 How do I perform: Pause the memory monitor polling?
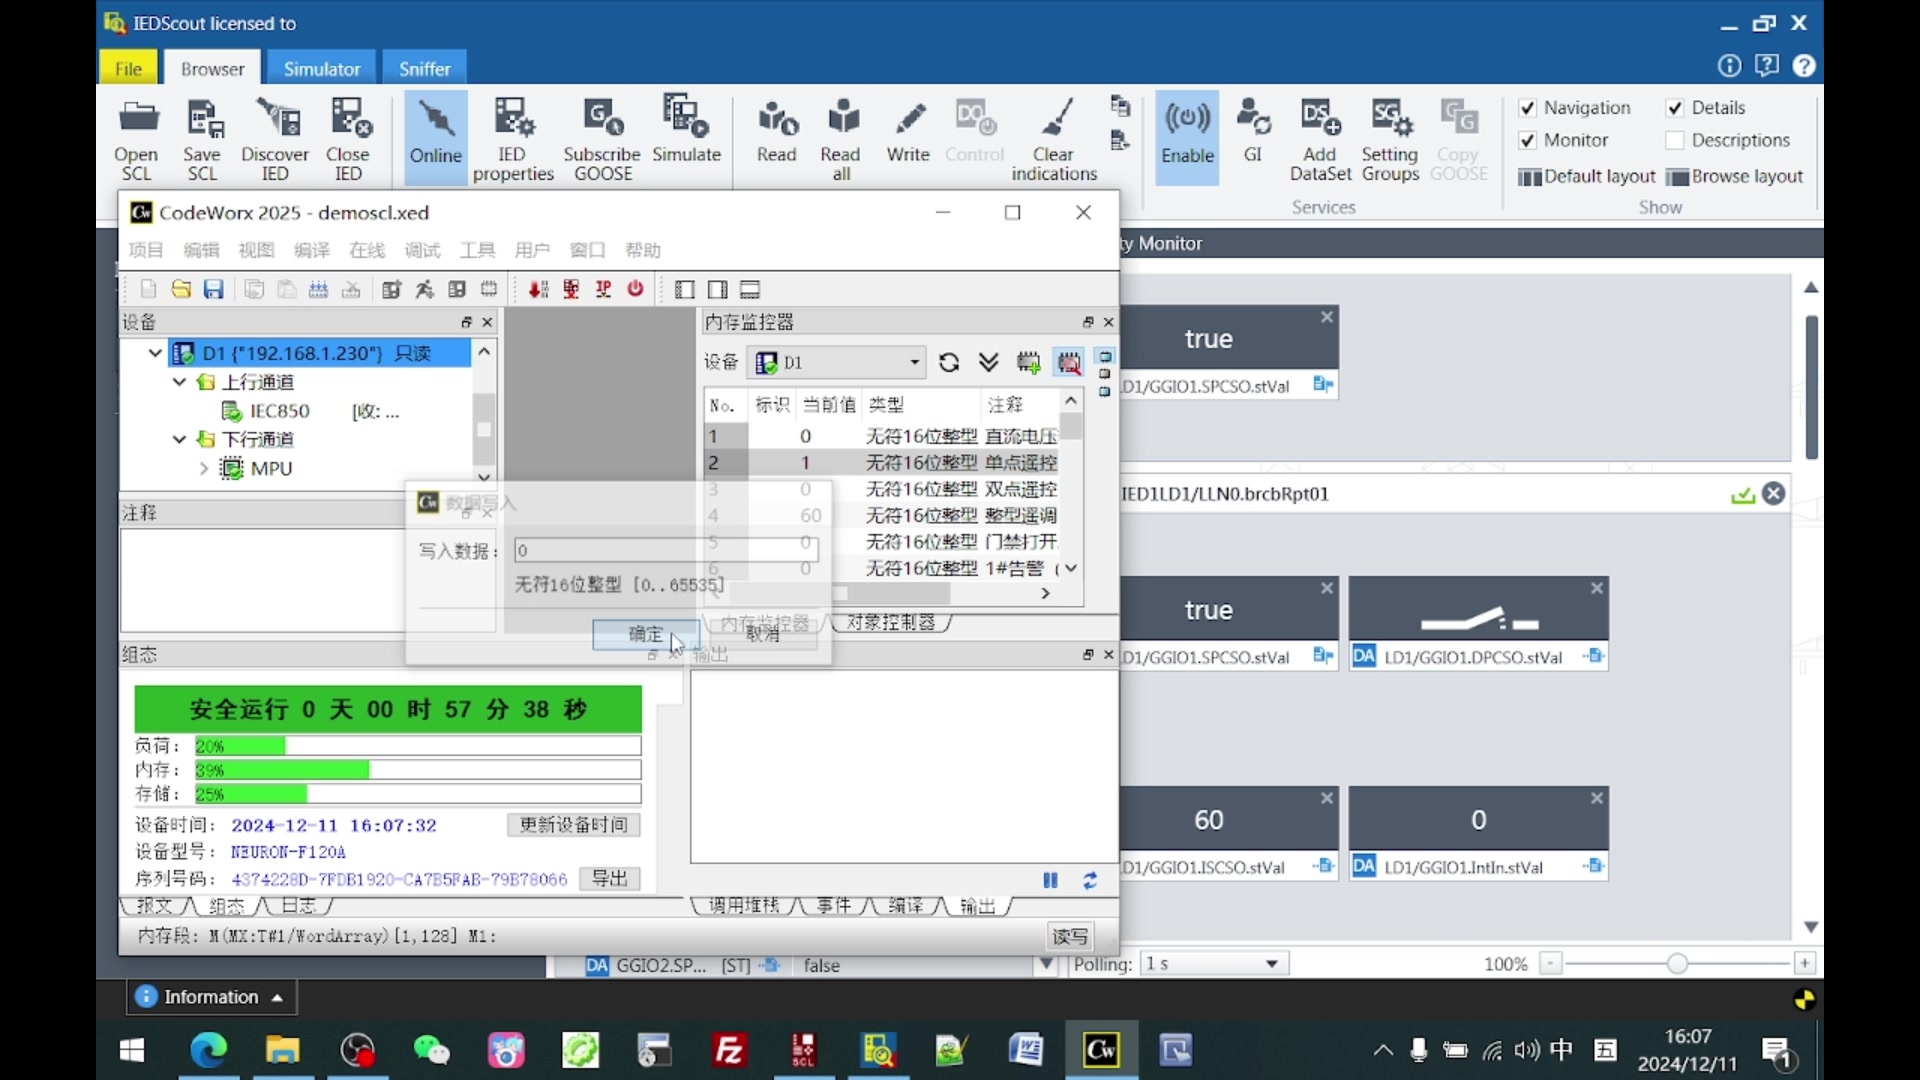(1050, 880)
